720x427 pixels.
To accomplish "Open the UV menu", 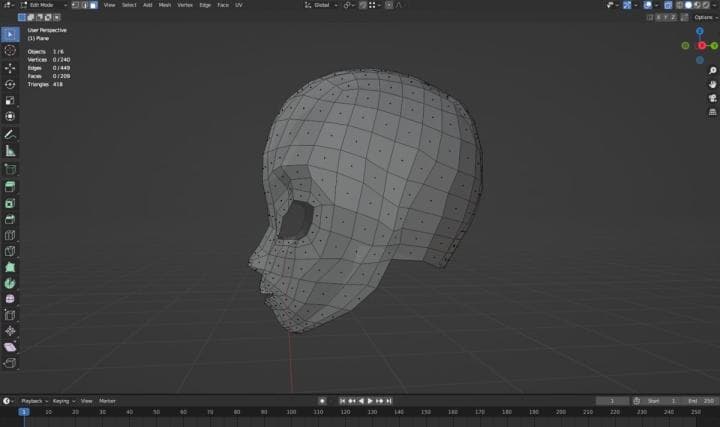I will click(239, 5).
